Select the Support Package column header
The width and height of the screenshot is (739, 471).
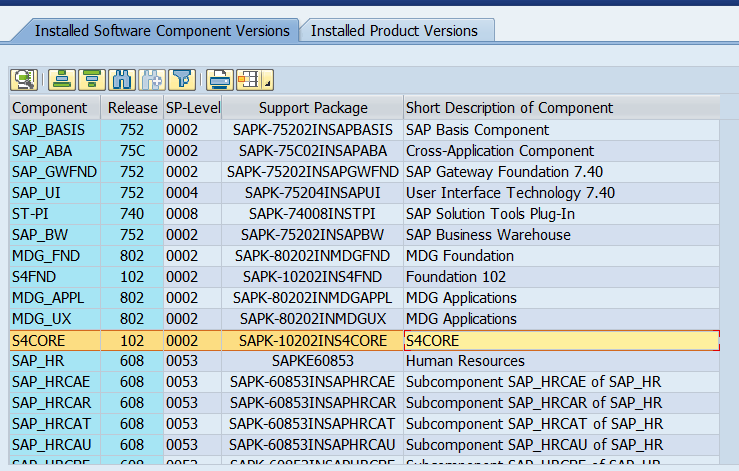(312, 108)
